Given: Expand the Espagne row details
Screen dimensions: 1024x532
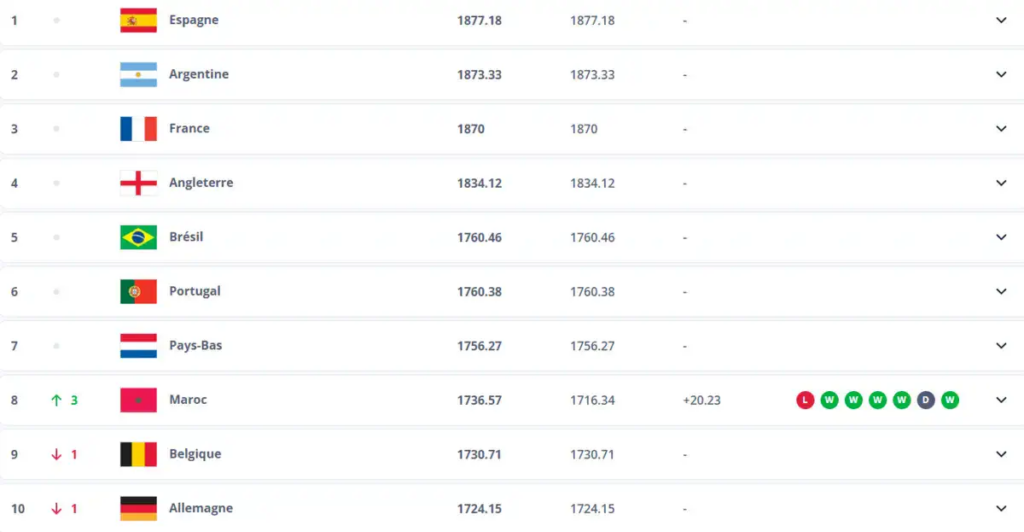Looking at the screenshot, I should tap(1001, 20).
